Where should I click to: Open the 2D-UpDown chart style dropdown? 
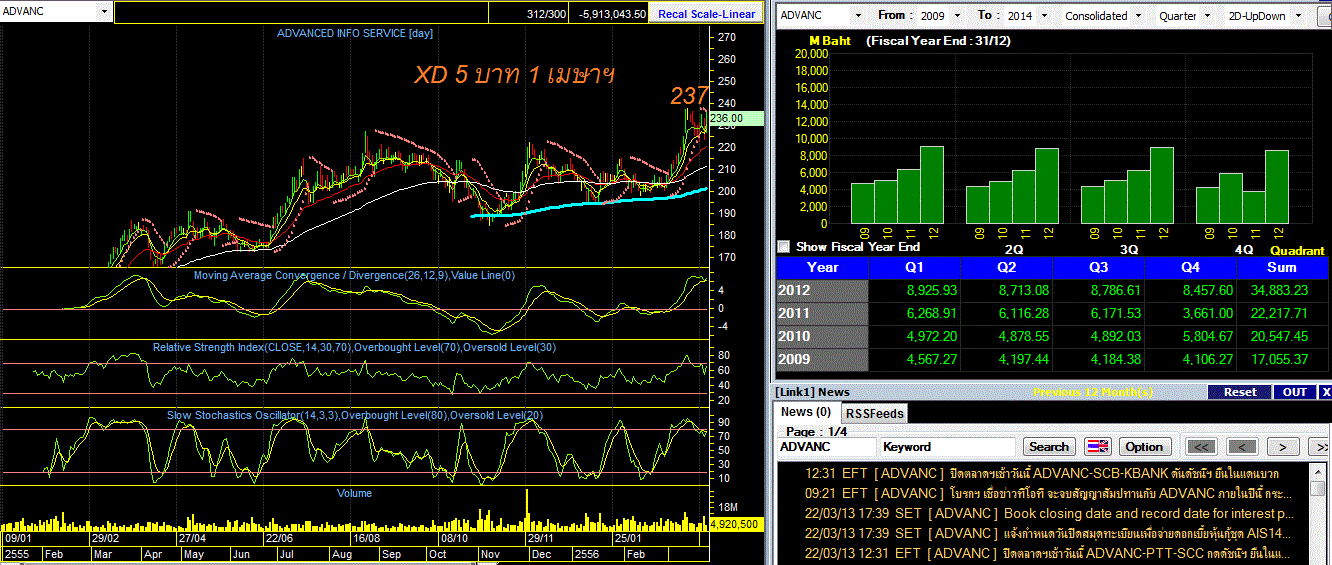click(1296, 16)
